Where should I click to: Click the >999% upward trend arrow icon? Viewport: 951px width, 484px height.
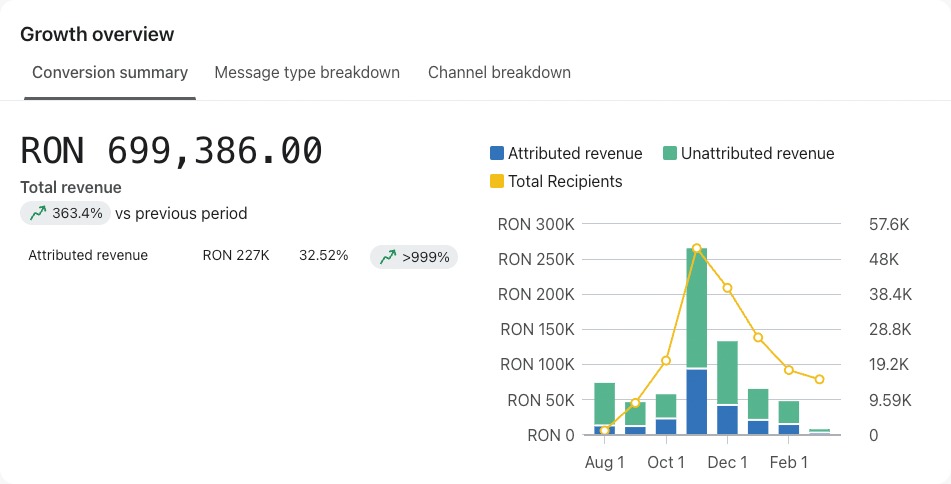[x=388, y=257]
